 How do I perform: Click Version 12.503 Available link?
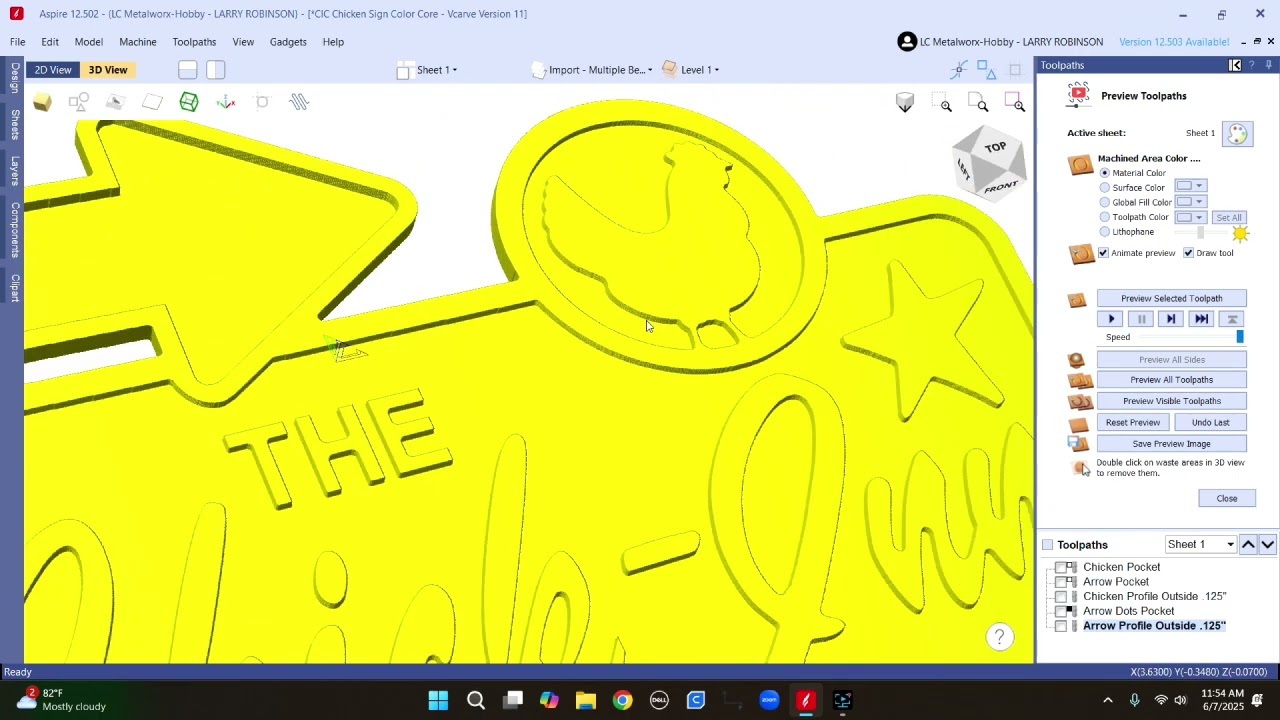1174,42
